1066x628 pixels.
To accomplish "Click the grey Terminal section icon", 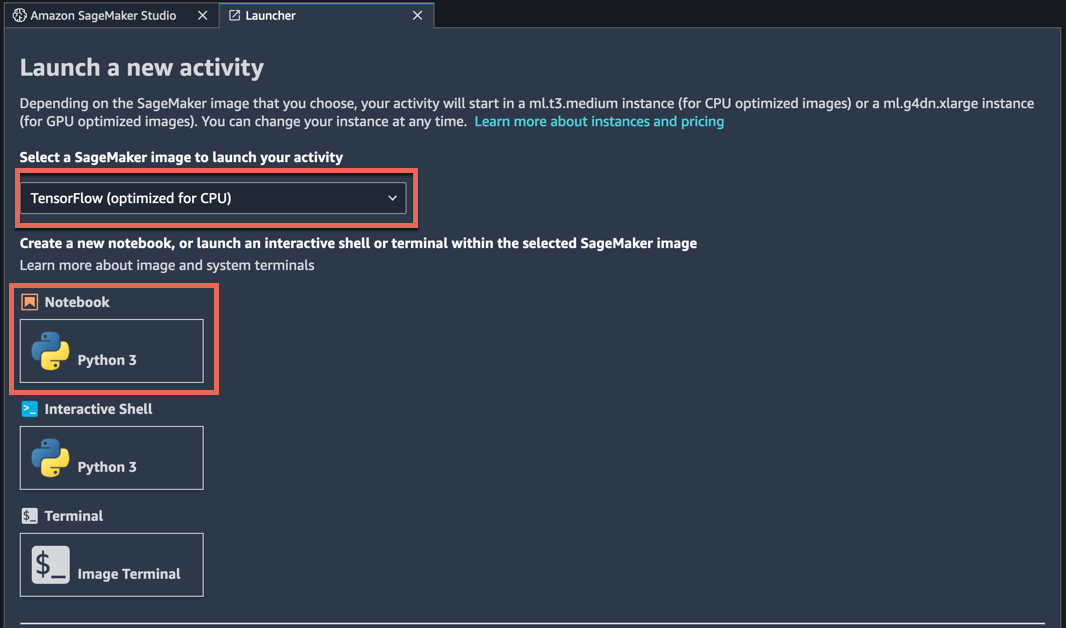I will pos(29,515).
